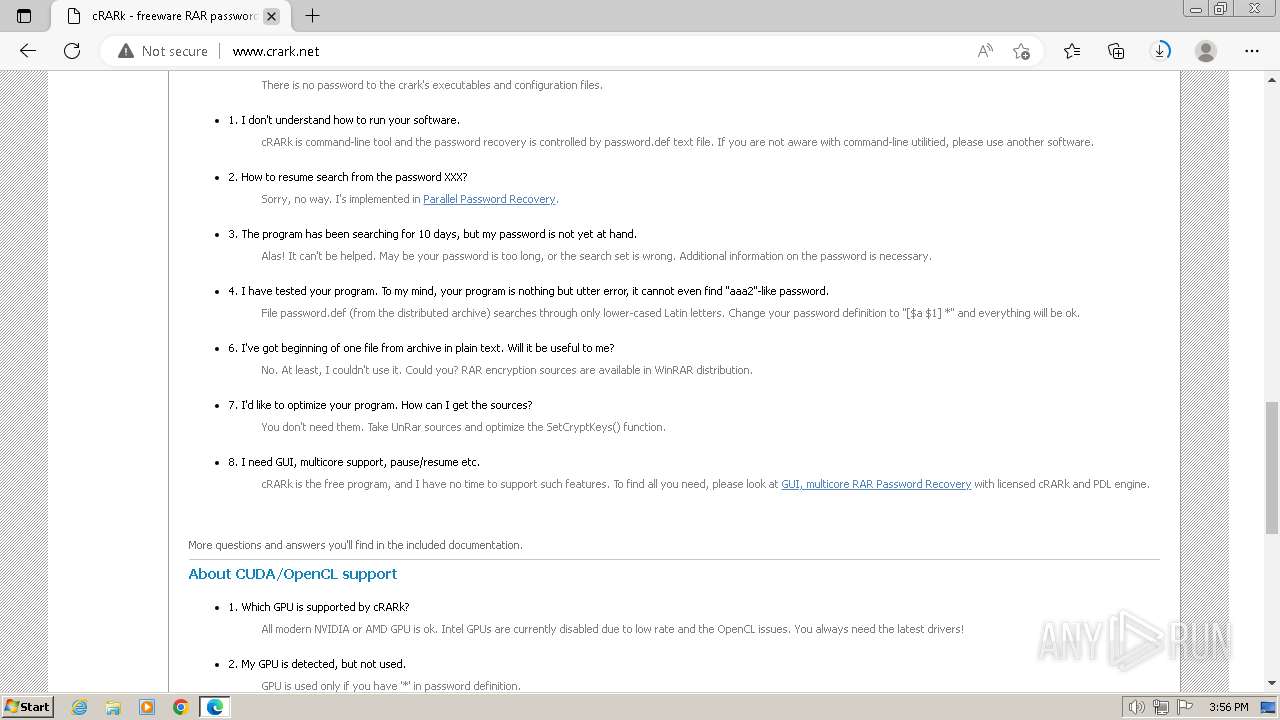Open the browser profile avatar

pyautogui.click(x=1206, y=51)
